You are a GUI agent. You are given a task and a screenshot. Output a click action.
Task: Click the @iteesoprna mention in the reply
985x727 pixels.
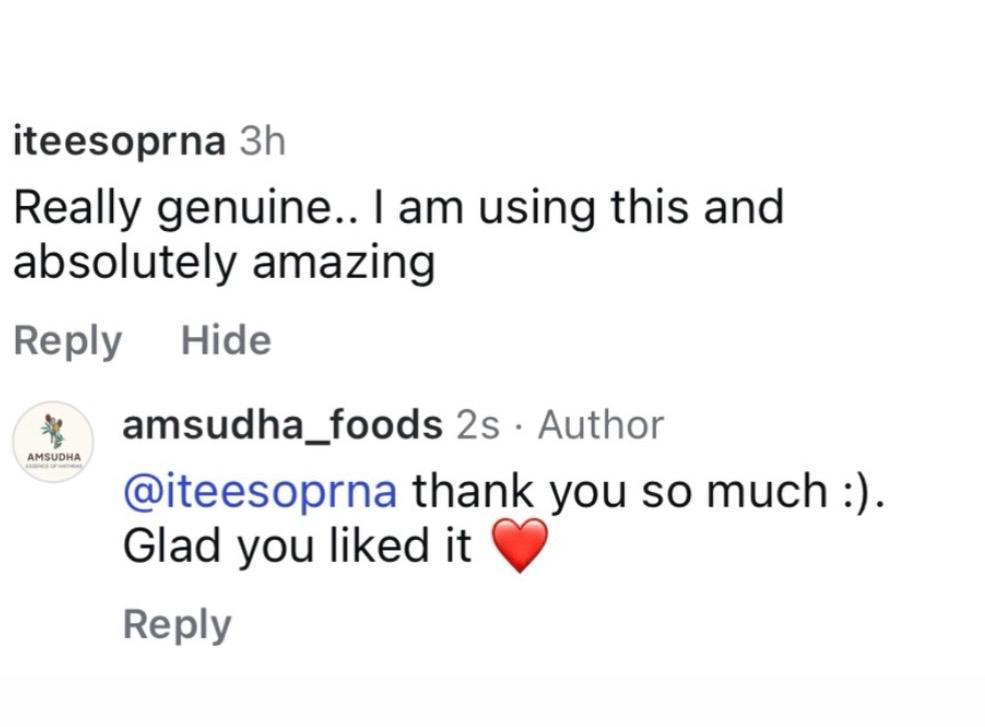(x=260, y=491)
